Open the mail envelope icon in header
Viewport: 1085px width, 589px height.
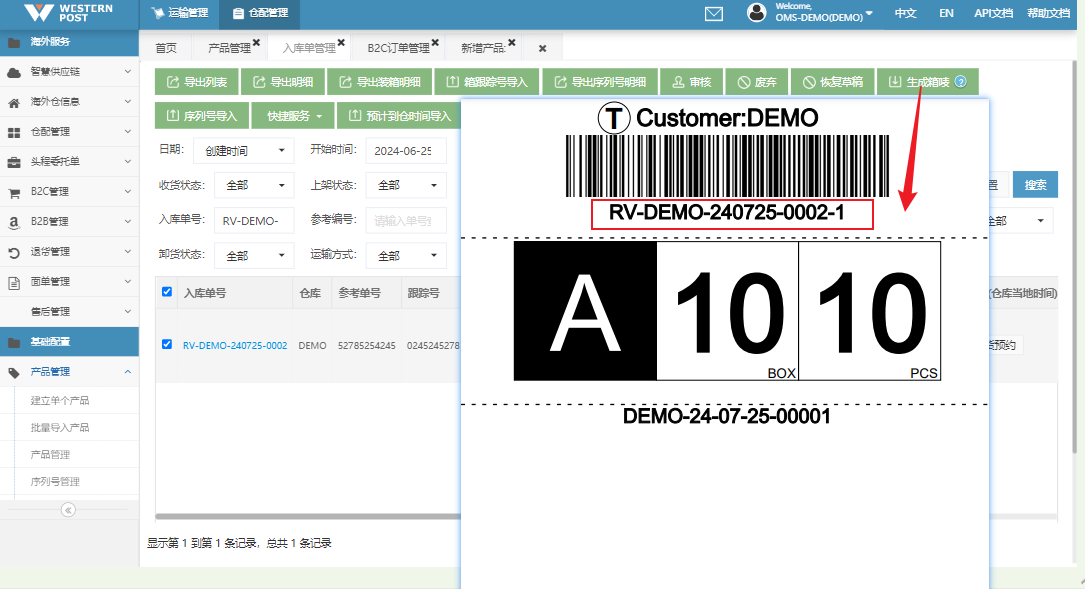[x=713, y=14]
